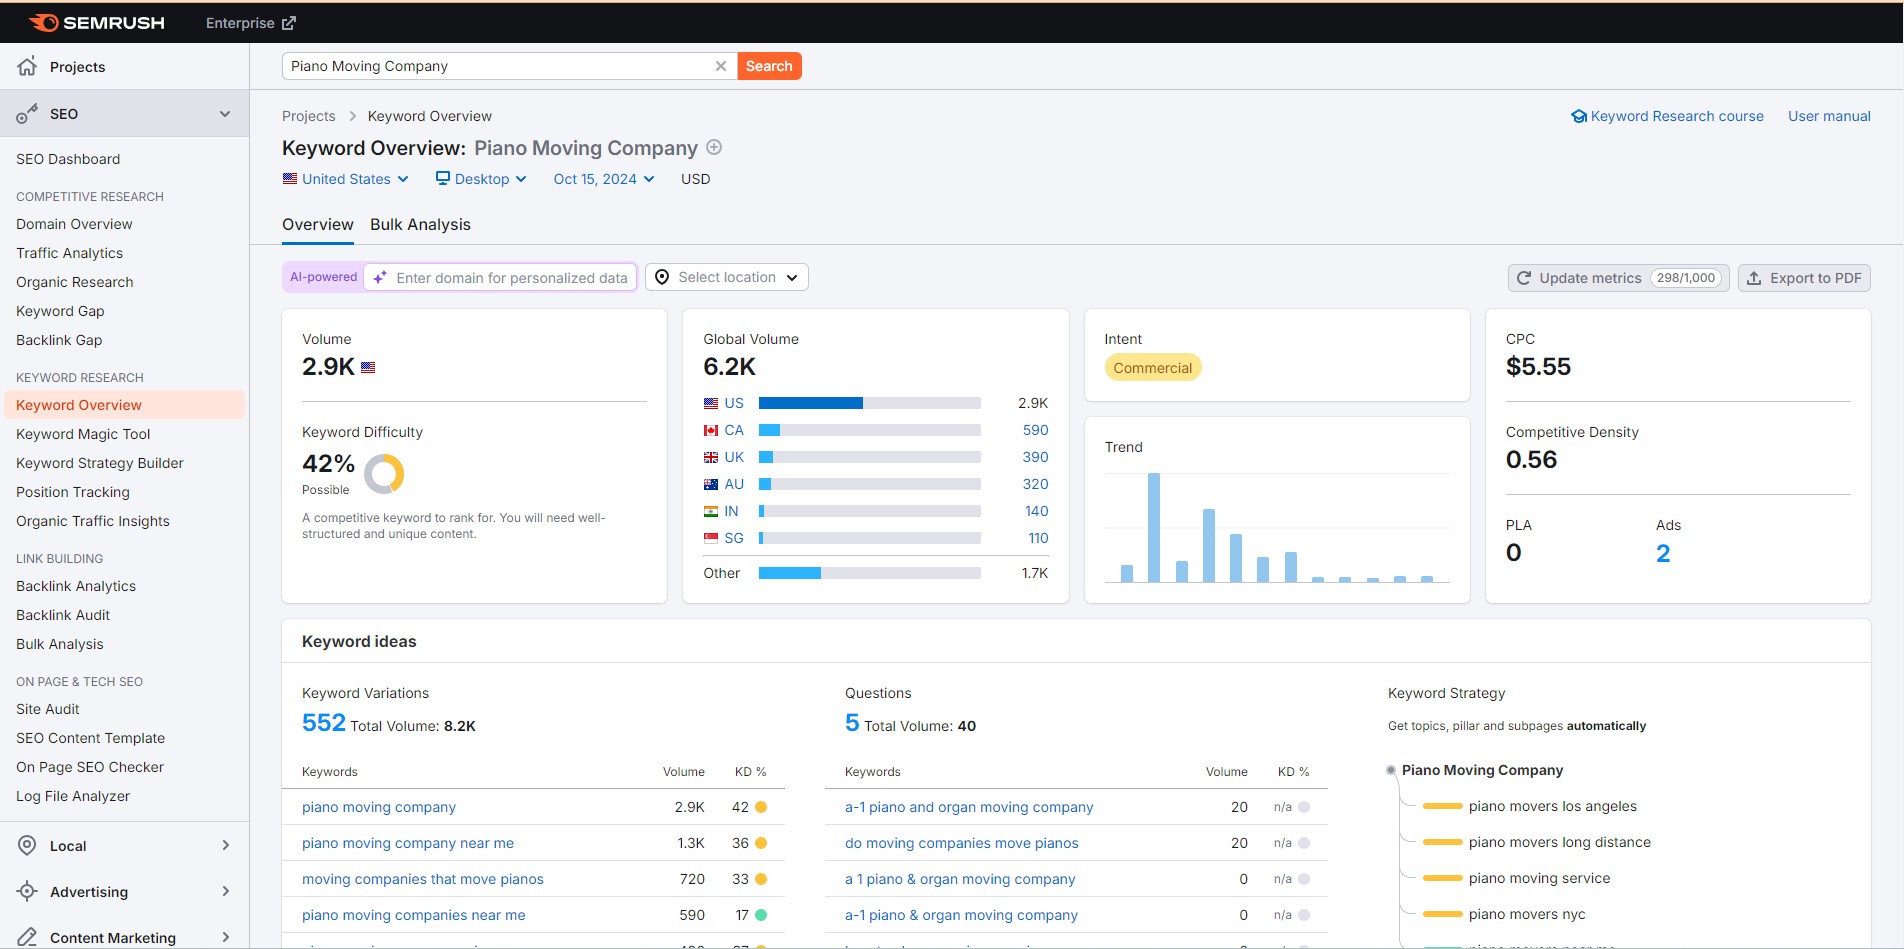The width and height of the screenshot is (1904, 949).
Task: Click the Keyword Difficulty donut chart
Action: click(x=384, y=474)
